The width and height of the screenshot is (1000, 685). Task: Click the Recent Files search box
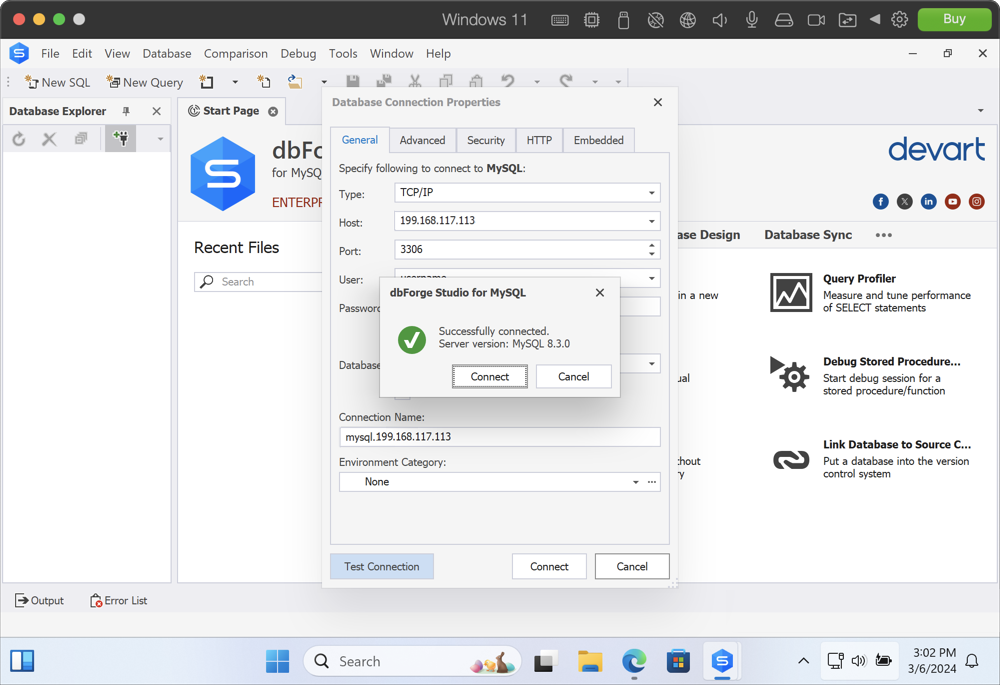tap(258, 282)
